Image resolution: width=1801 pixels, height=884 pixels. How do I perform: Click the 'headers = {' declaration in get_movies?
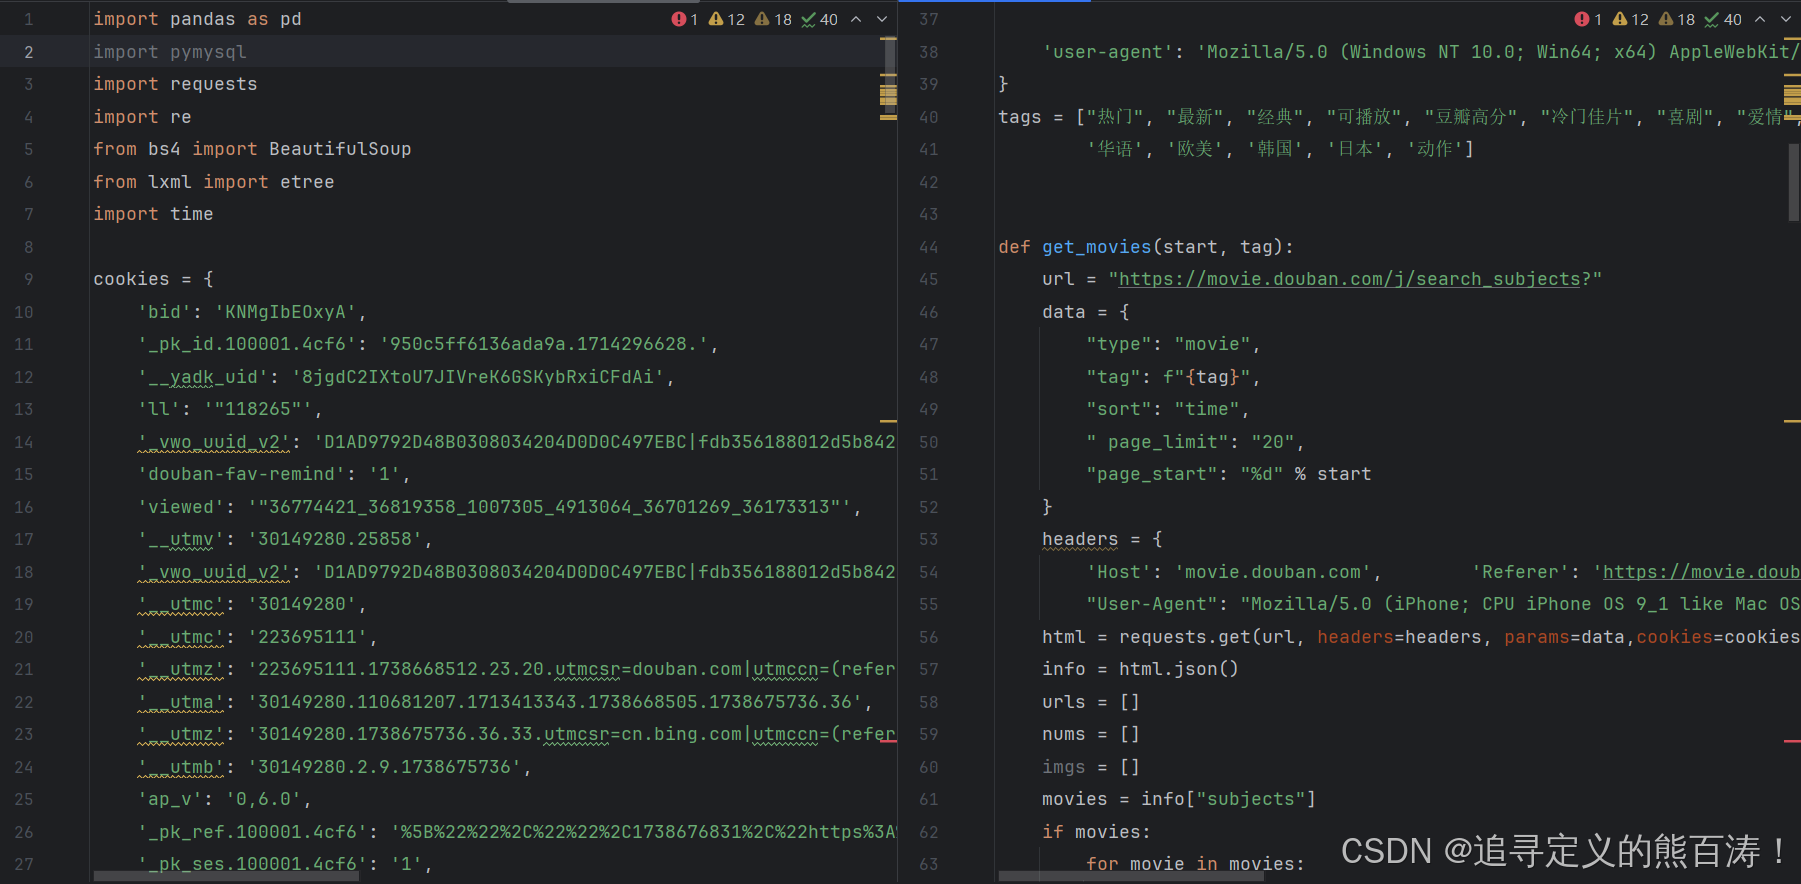point(1102,539)
